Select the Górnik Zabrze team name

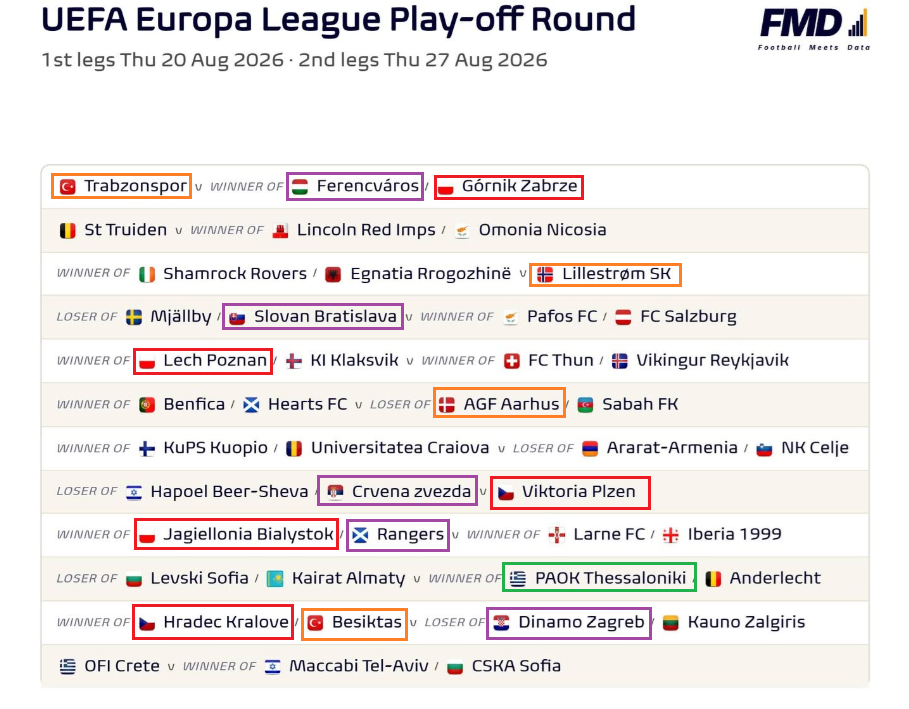519,186
